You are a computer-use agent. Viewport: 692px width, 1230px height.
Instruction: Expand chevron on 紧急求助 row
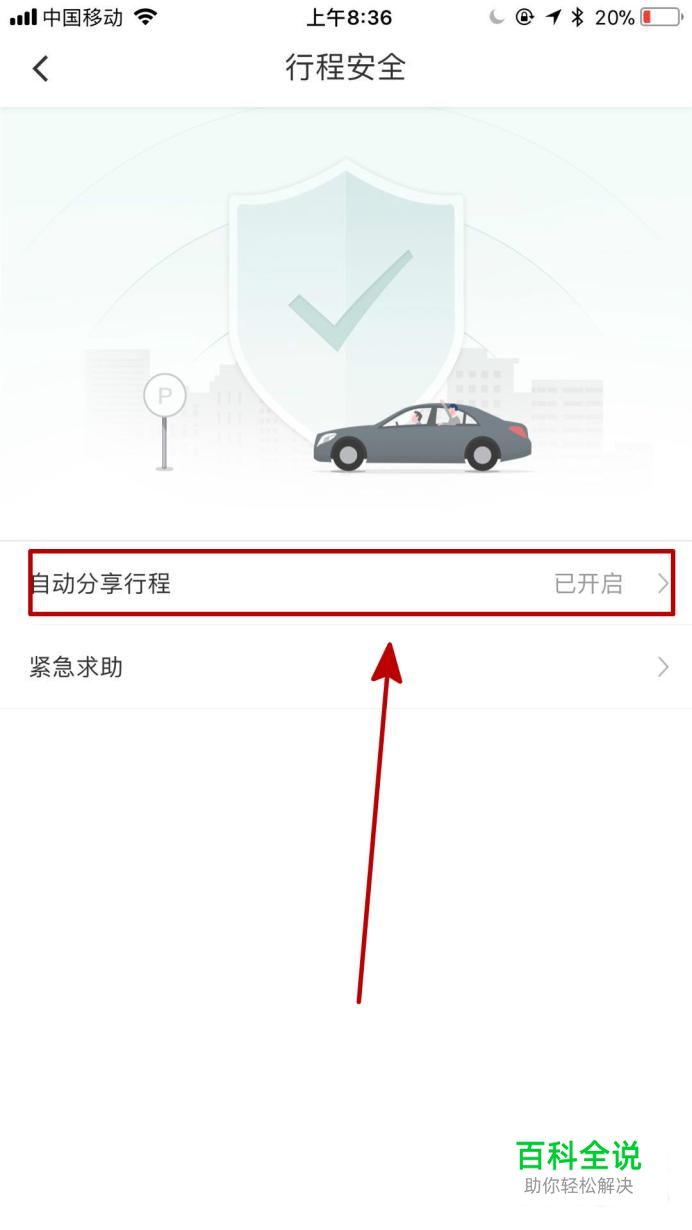click(663, 667)
